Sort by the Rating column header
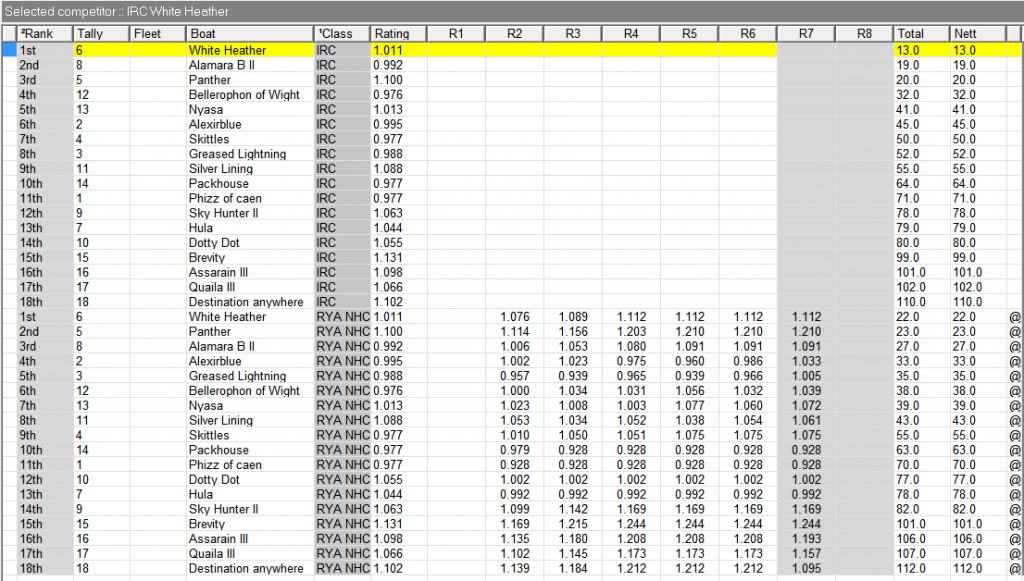 pos(398,34)
